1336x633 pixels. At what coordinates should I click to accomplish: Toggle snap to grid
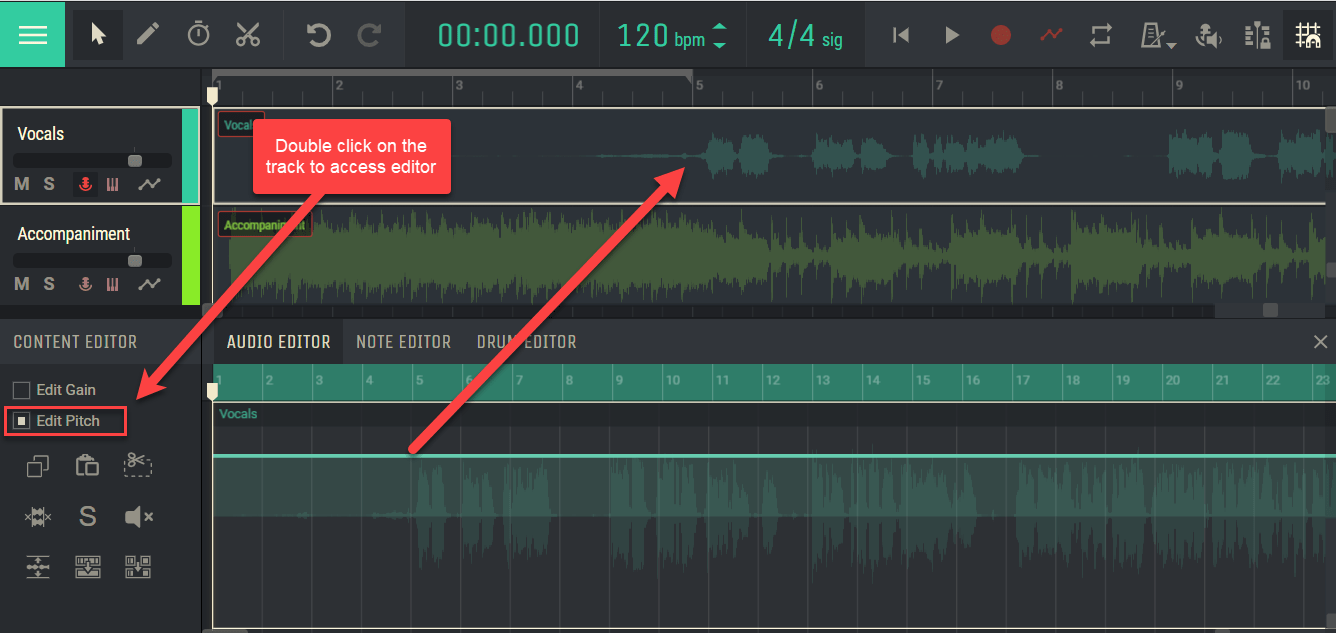[x=1306, y=34]
